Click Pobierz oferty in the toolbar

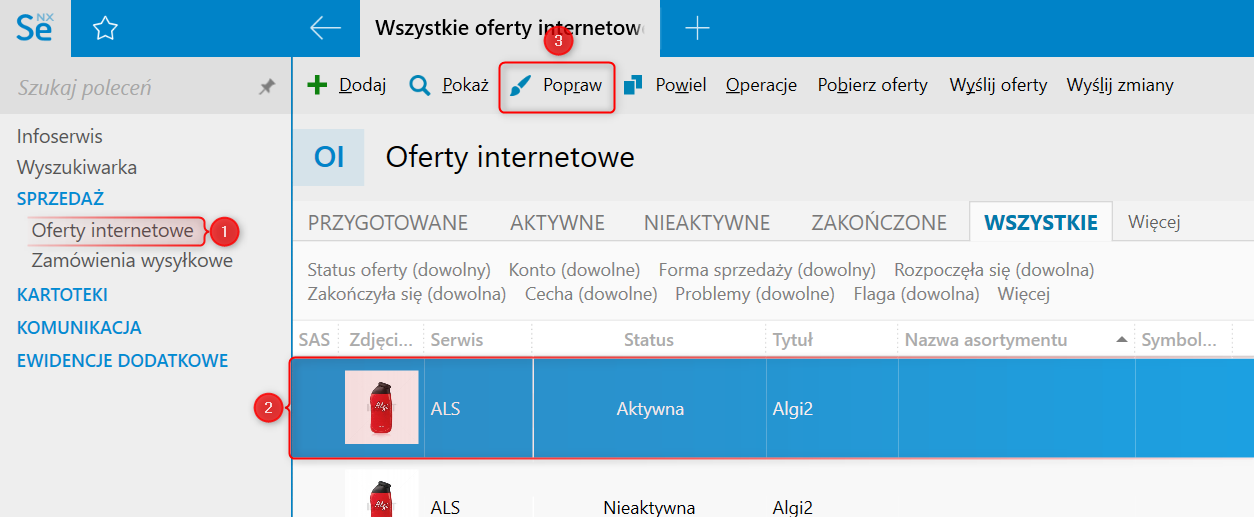pyautogui.click(x=873, y=85)
